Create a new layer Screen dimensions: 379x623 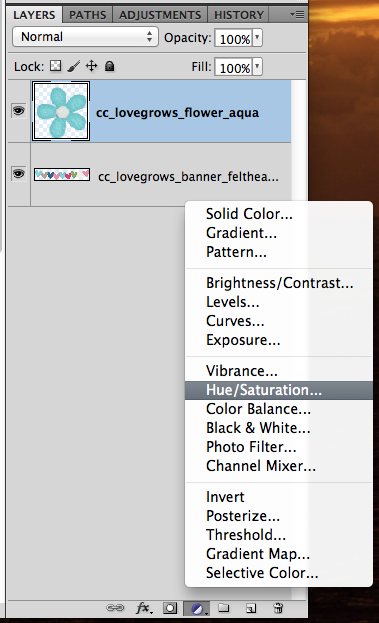tap(251, 608)
